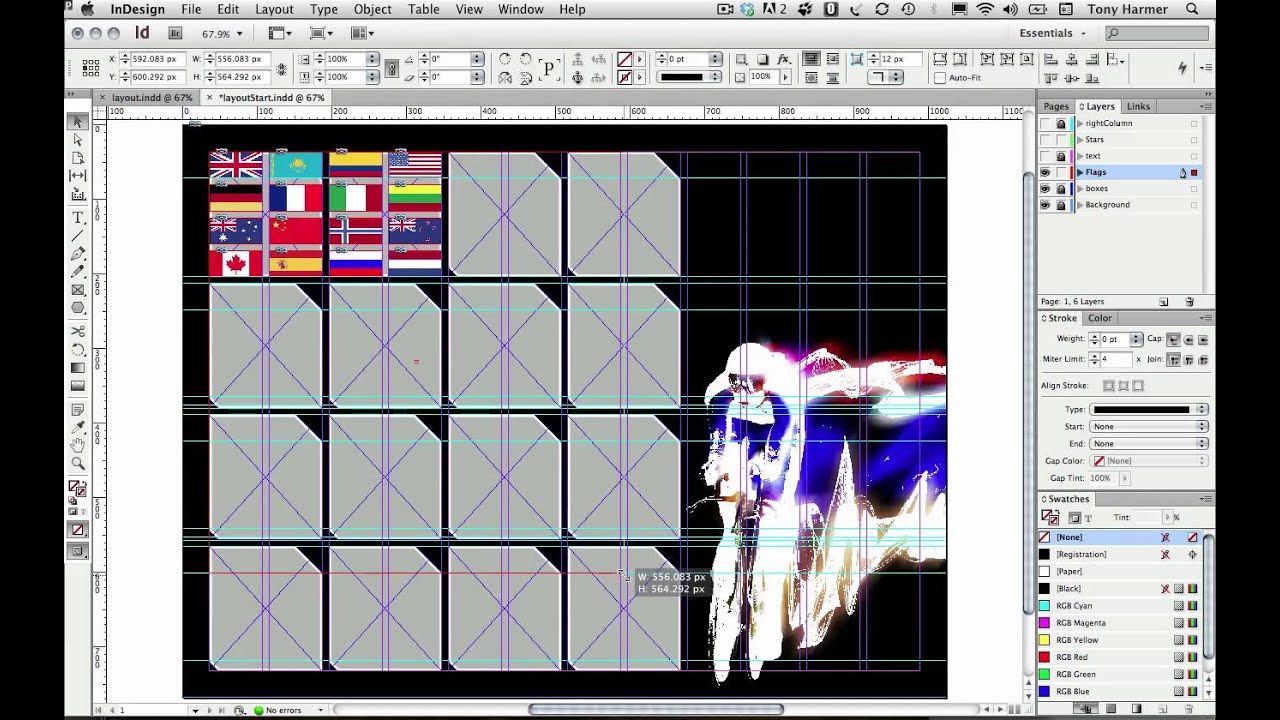Activate the Eyedropper tool

pyautogui.click(x=78, y=427)
